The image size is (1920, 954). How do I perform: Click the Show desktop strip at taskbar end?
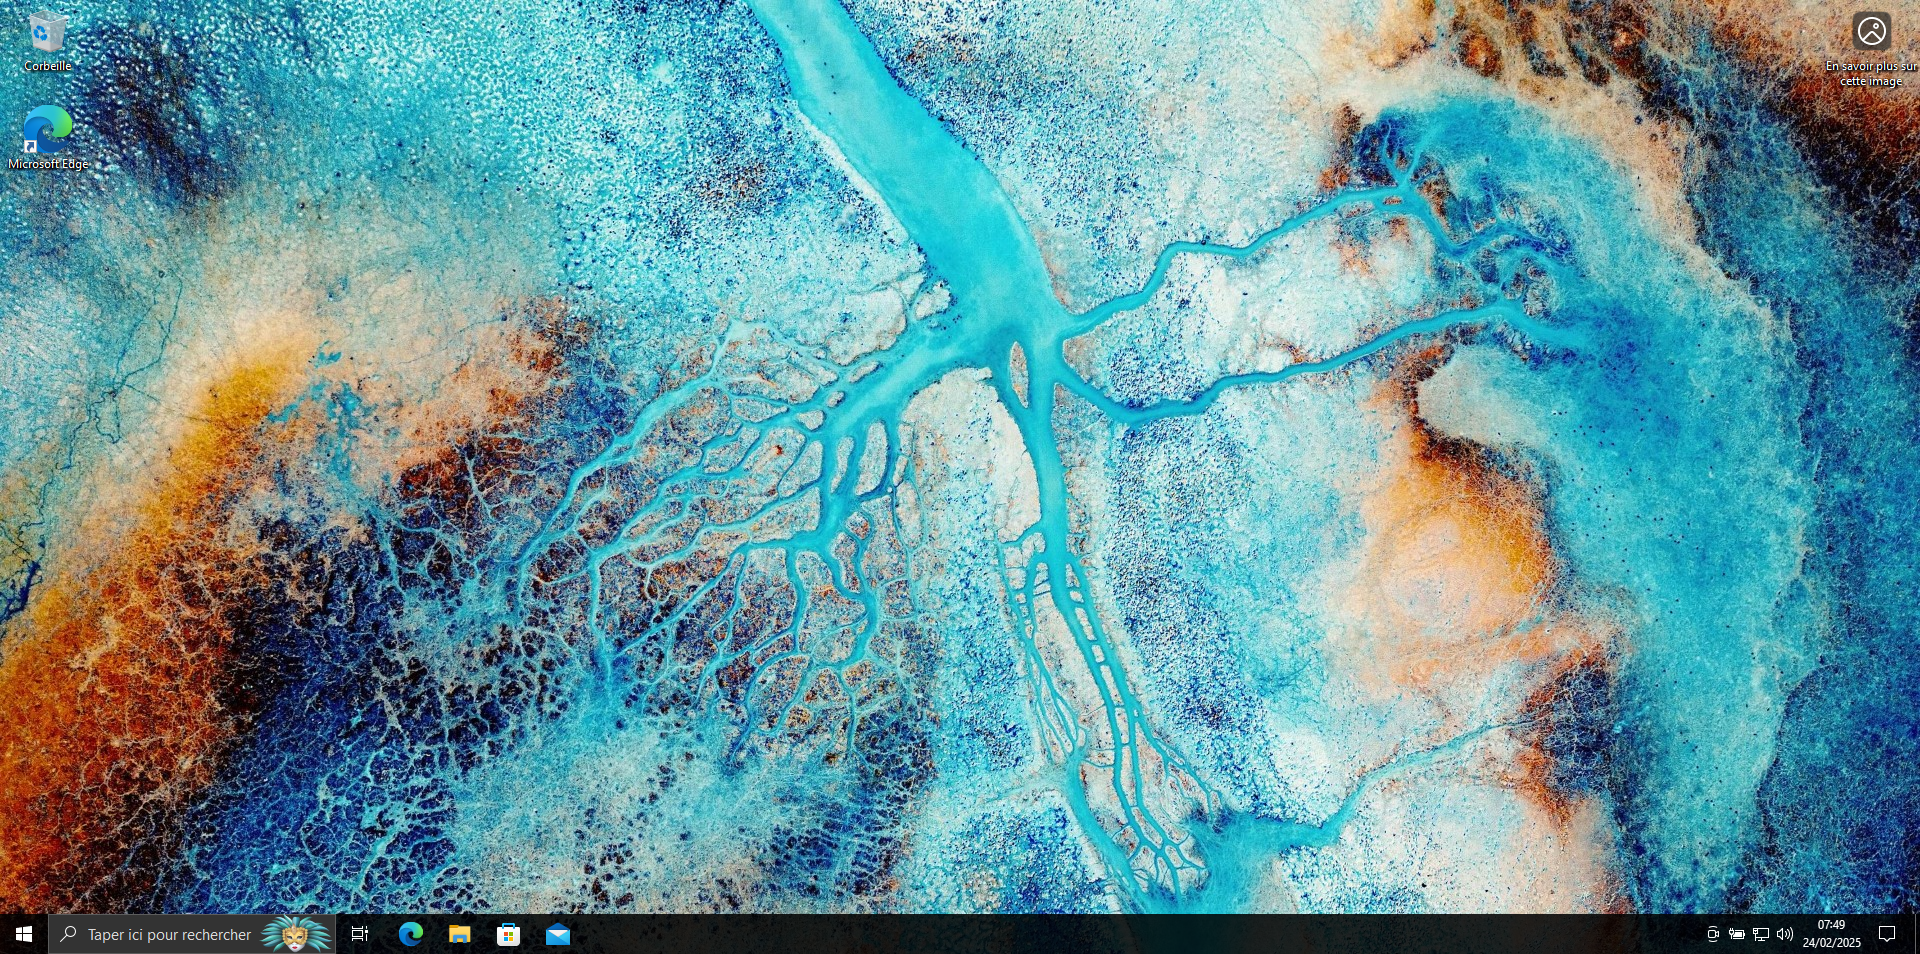1916,934
